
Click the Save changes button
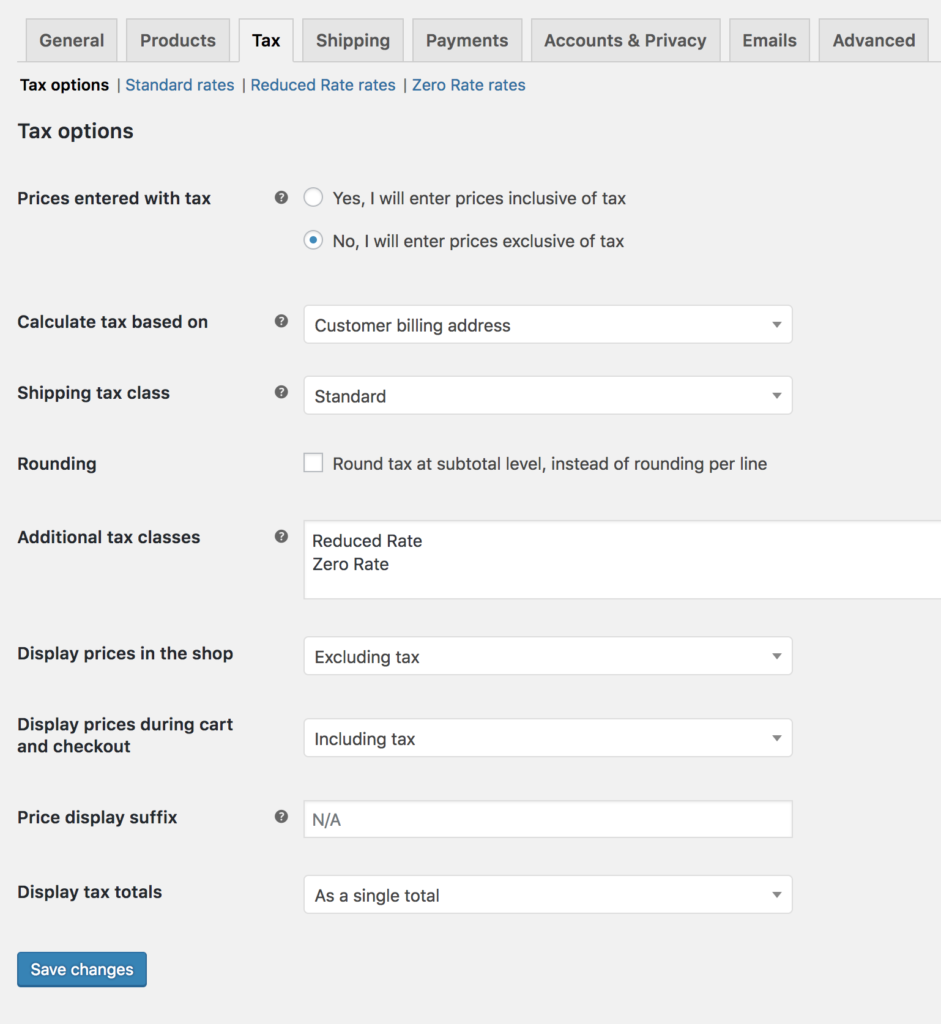point(81,969)
